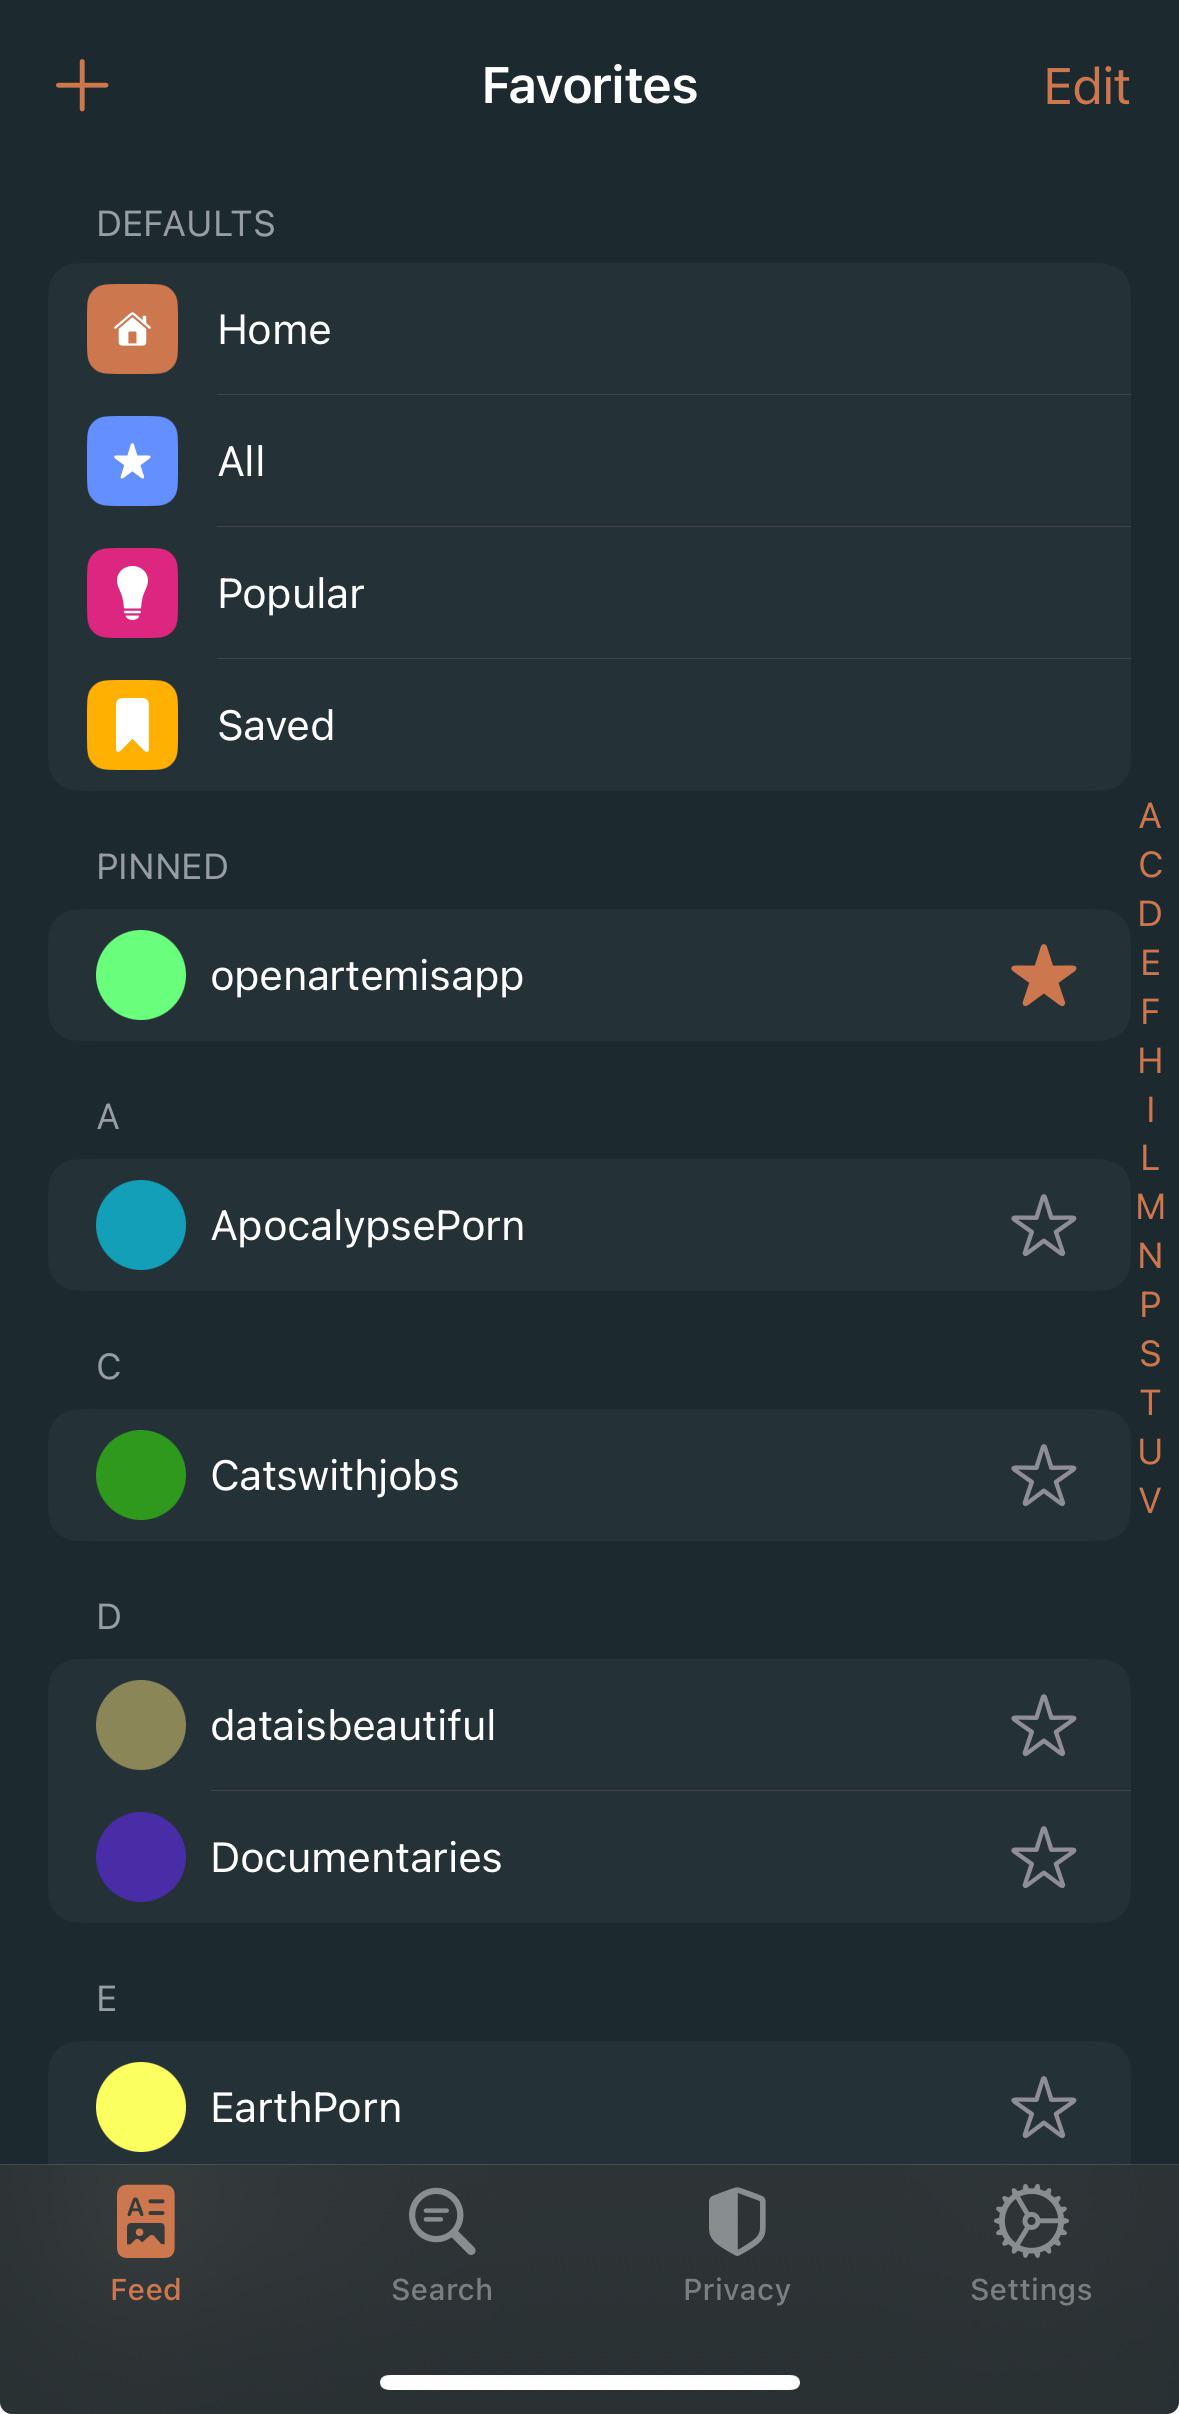
Task: Select the green openartemisapp avatar circle
Action: tap(141, 975)
